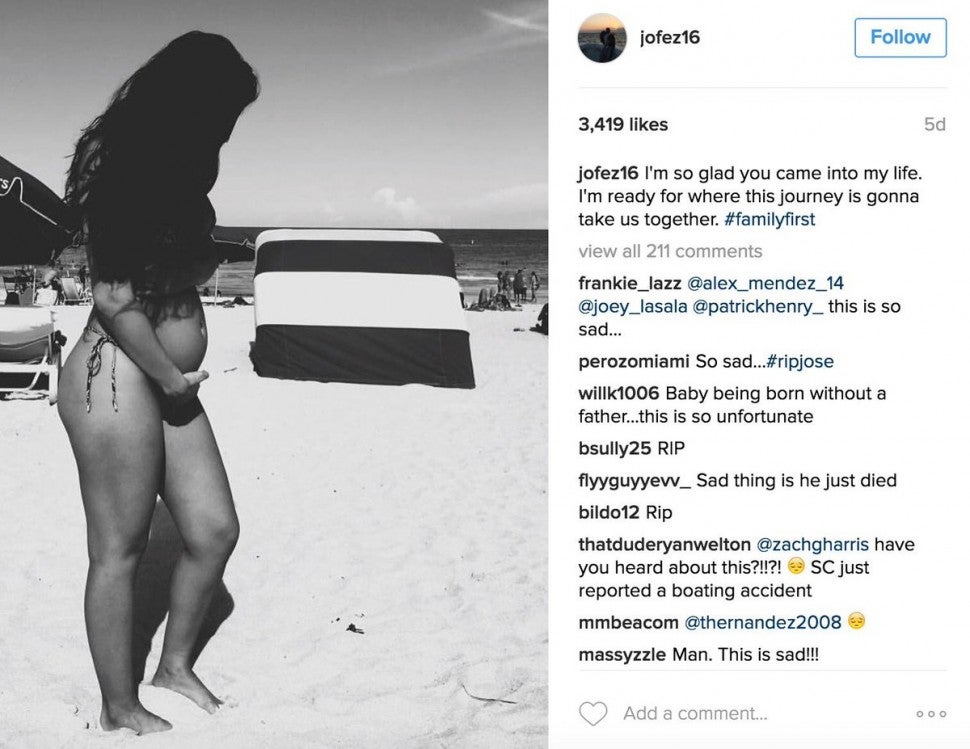Open the willk1006 commenter profile
970x749 pixels.
click(x=619, y=393)
